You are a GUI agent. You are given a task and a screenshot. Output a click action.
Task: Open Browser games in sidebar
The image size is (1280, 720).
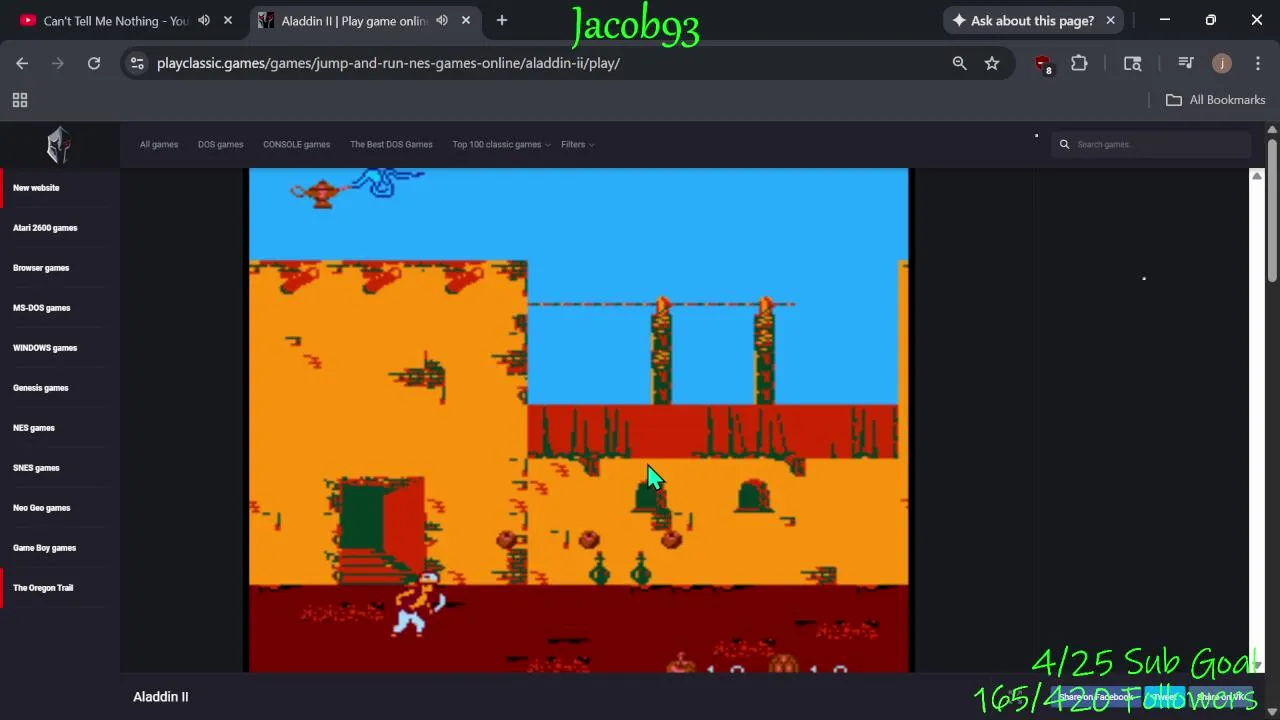click(x=41, y=268)
